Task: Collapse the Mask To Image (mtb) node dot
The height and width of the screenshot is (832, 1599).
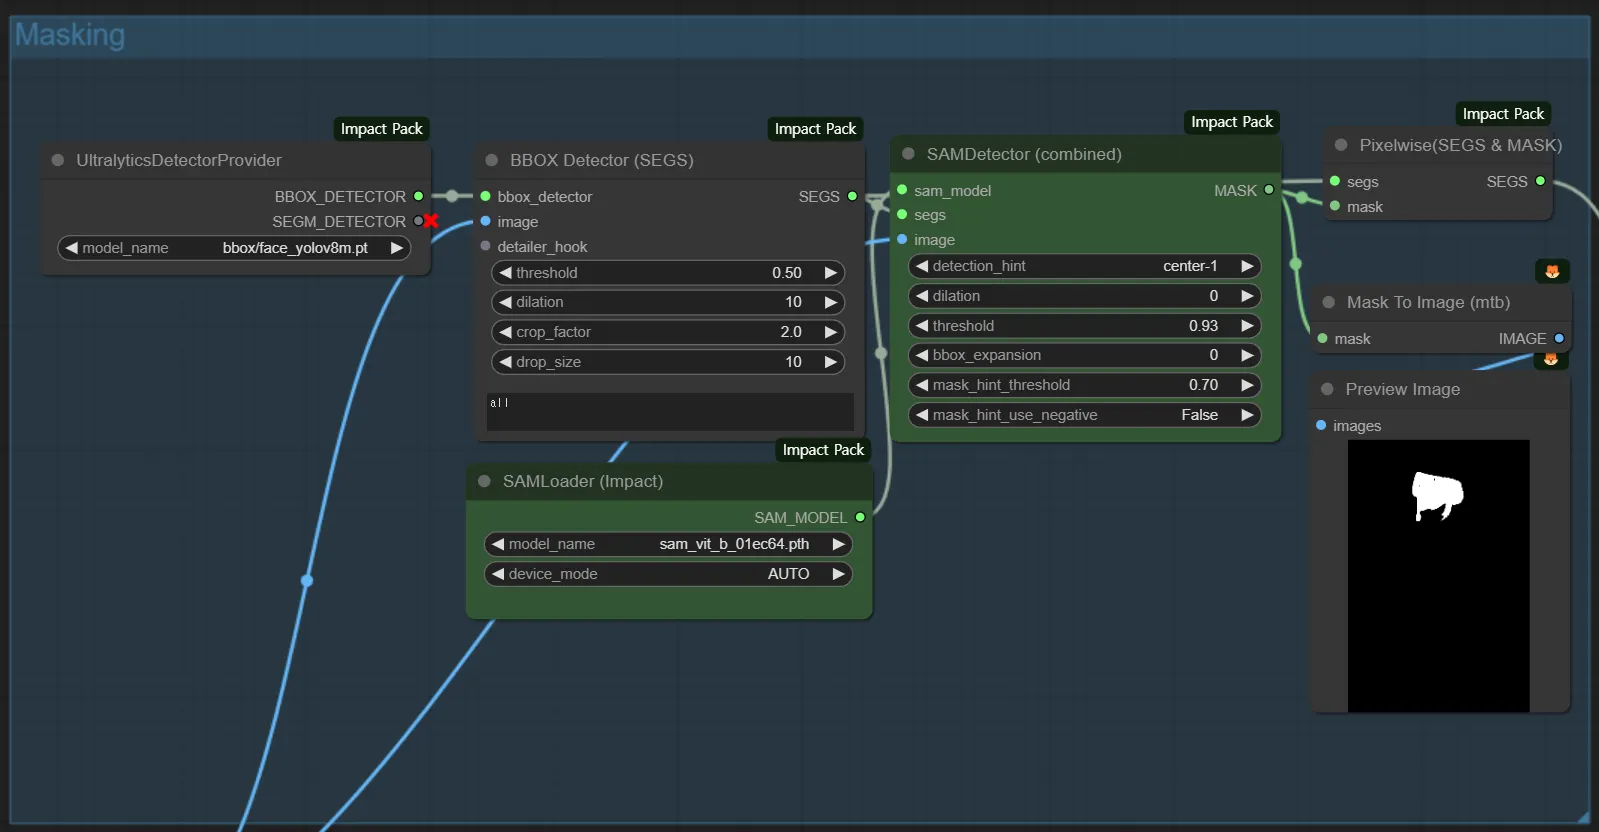Action: pyautogui.click(x=1329, y=302)
